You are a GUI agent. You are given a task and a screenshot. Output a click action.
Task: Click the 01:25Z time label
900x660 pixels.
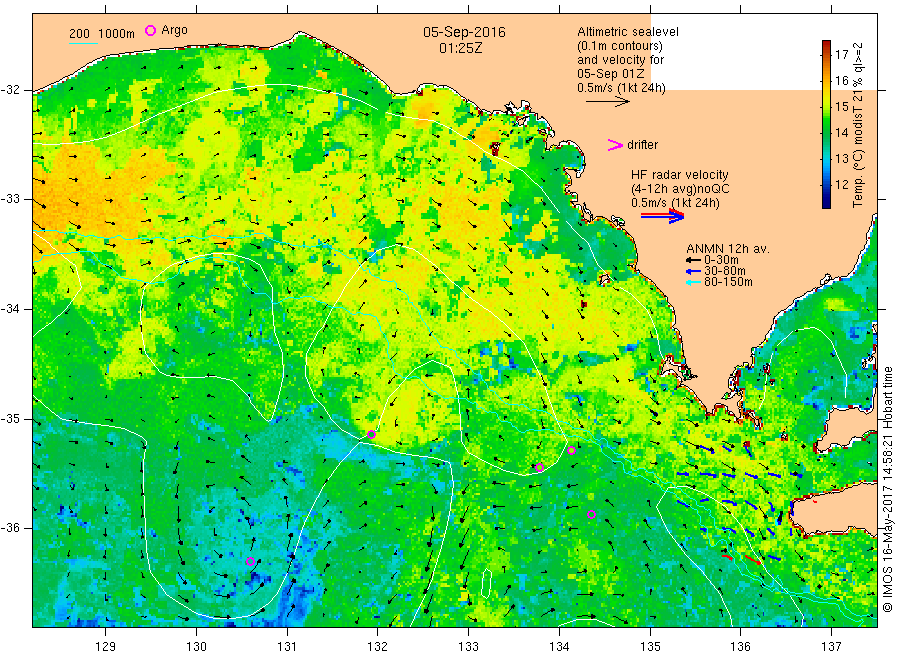point(461,48)
